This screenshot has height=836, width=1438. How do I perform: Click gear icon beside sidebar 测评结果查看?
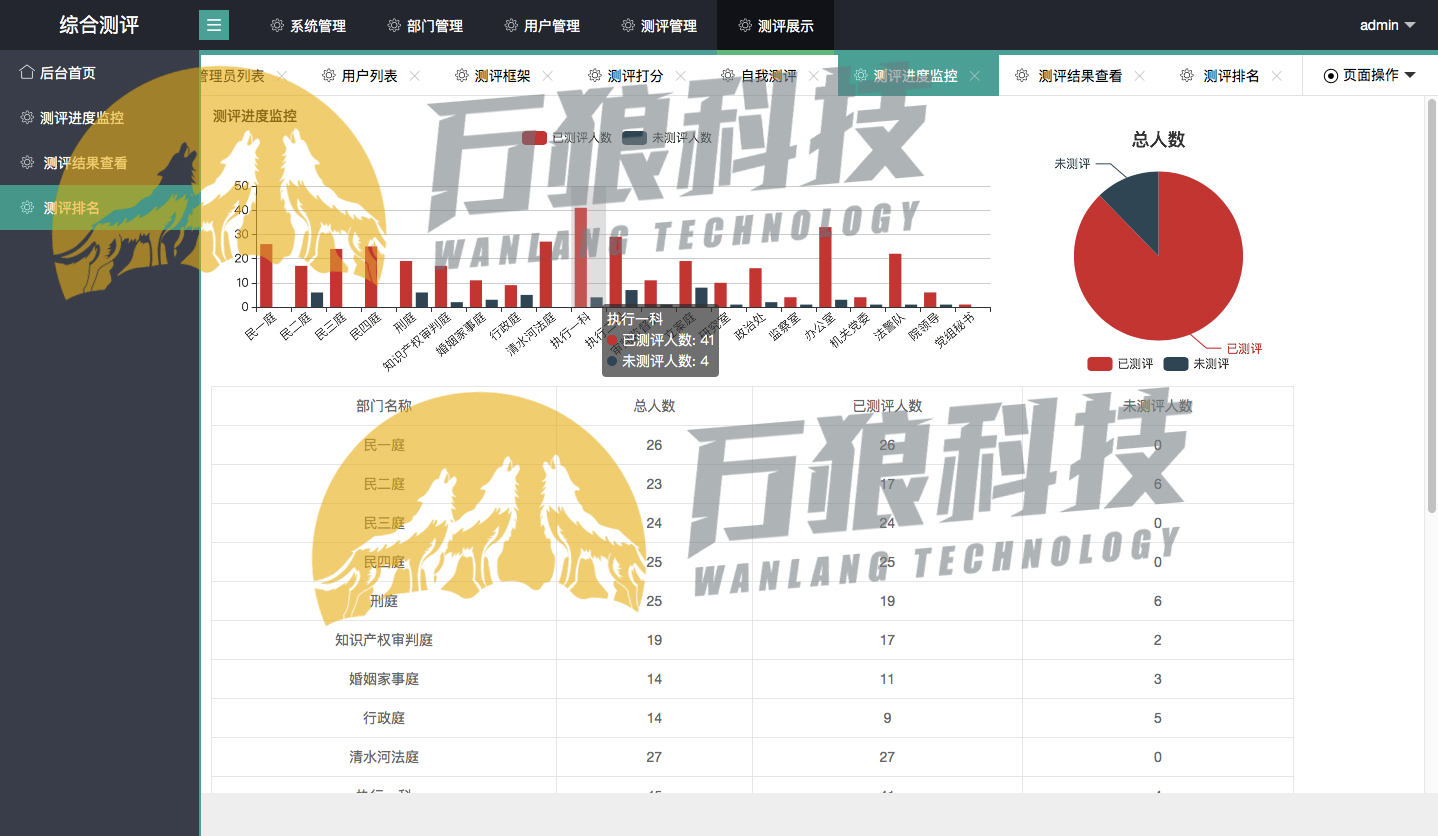[27, 162]
